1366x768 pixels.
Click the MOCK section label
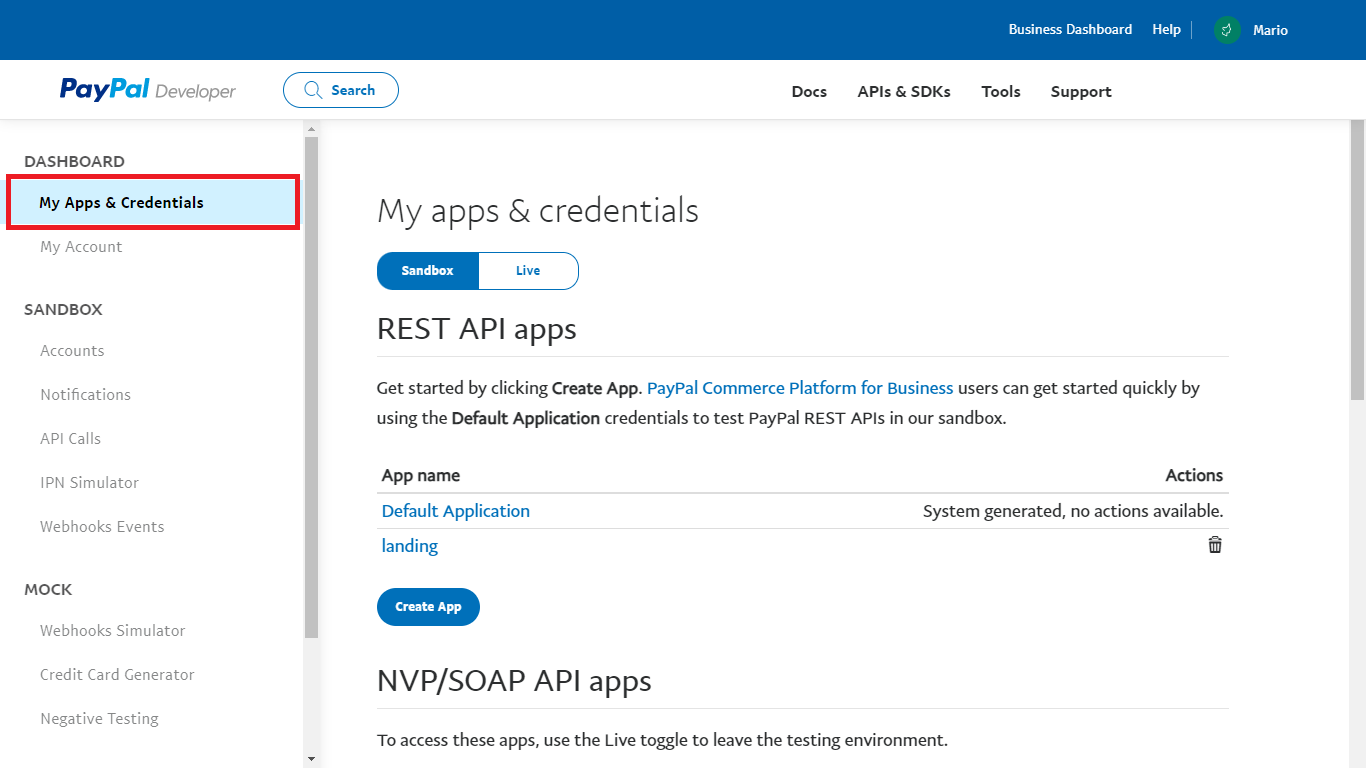48,590
